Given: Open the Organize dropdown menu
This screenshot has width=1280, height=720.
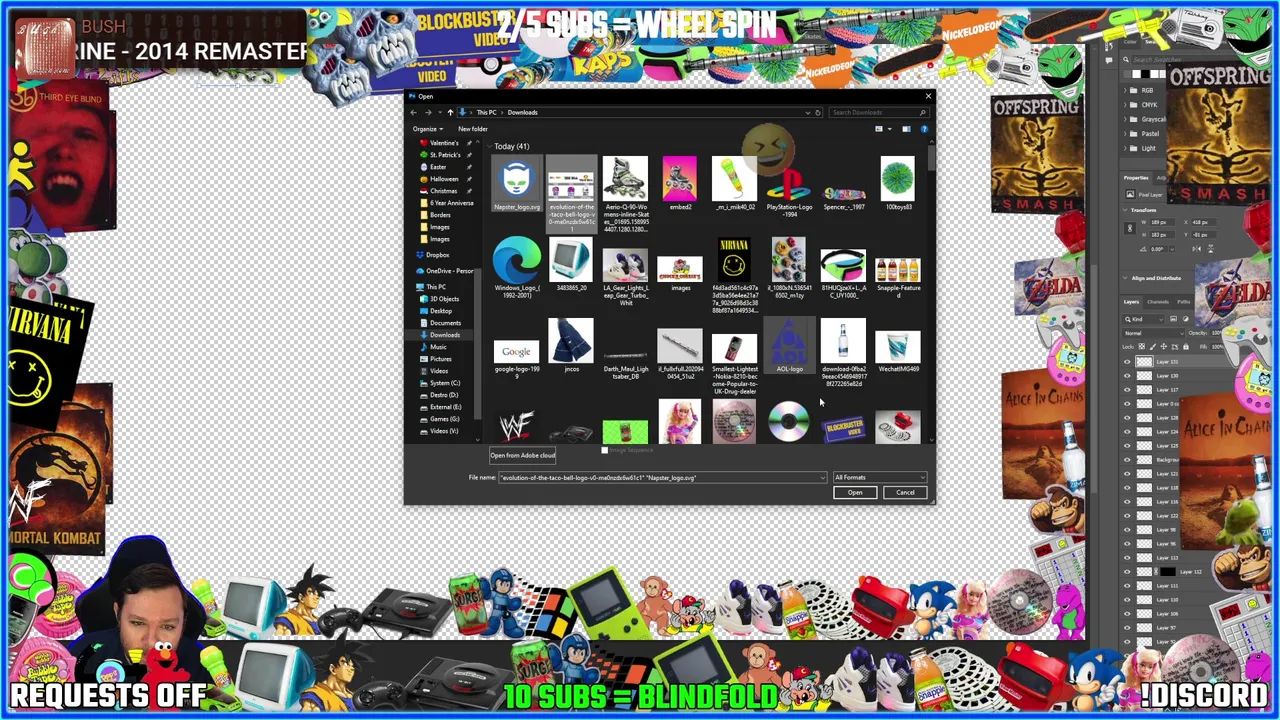Looking at the screenshot, I should click(x=427, y=129).
